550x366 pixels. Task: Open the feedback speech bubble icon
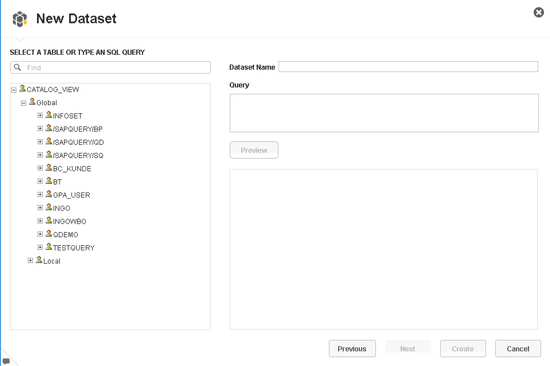pyautogui.click(x=6, y=361)
